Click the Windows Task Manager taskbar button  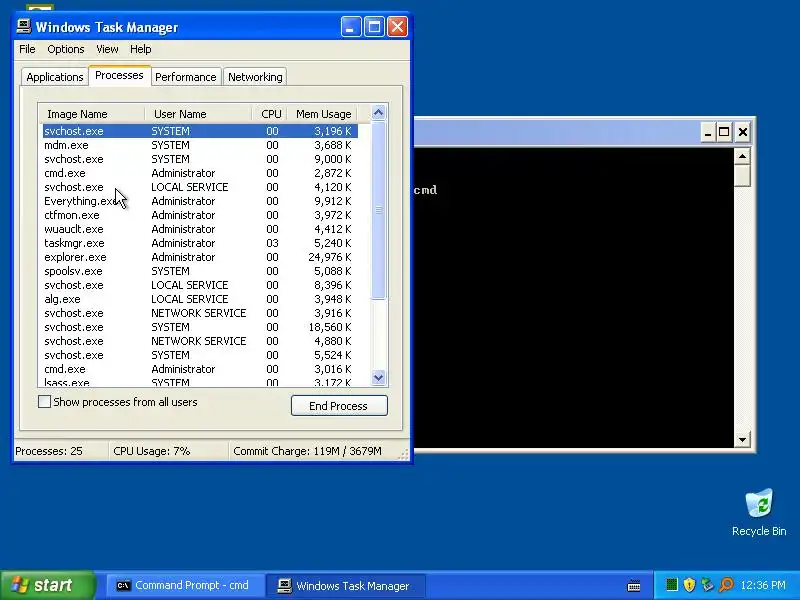pyautogui.click(x=346, y=585)
